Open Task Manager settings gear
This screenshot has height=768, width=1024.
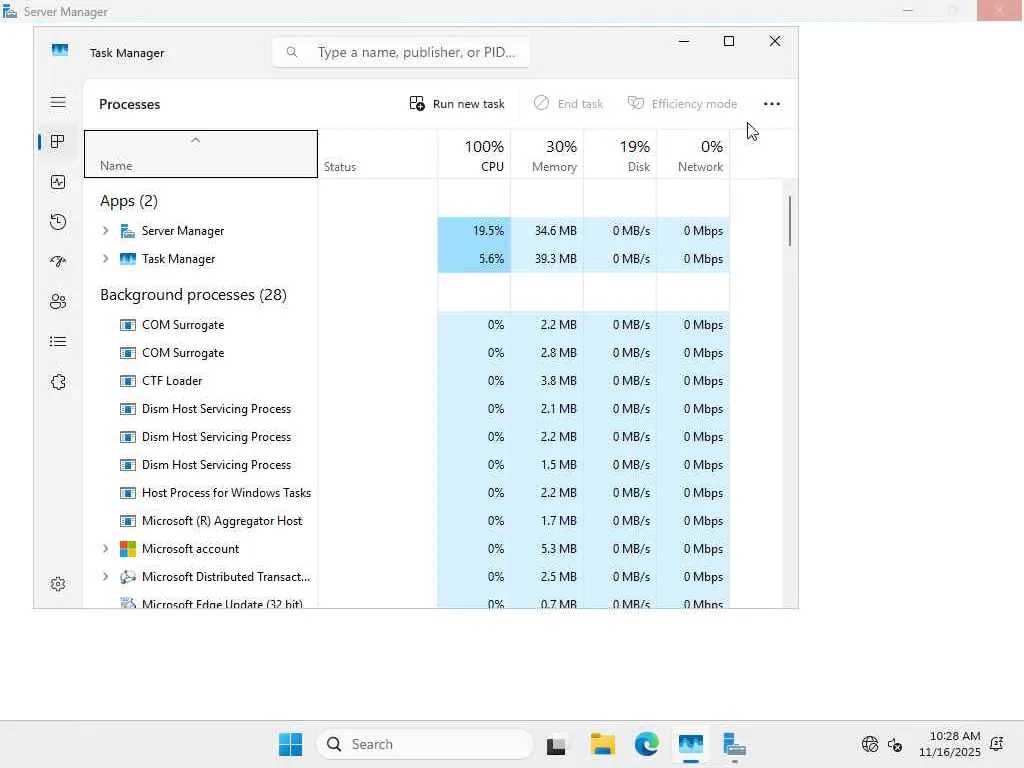coord(58,584)
